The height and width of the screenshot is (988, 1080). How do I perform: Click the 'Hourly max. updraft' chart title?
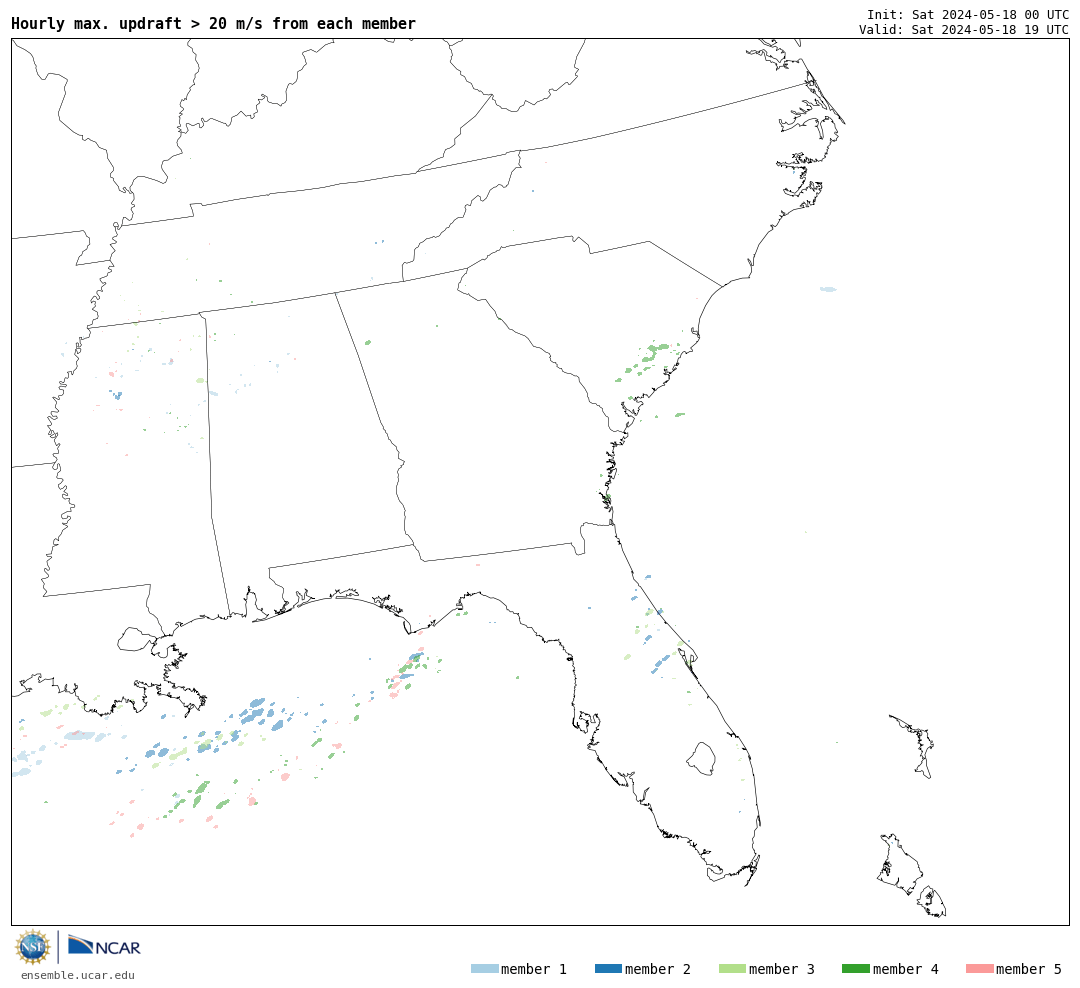coord(214,23)
